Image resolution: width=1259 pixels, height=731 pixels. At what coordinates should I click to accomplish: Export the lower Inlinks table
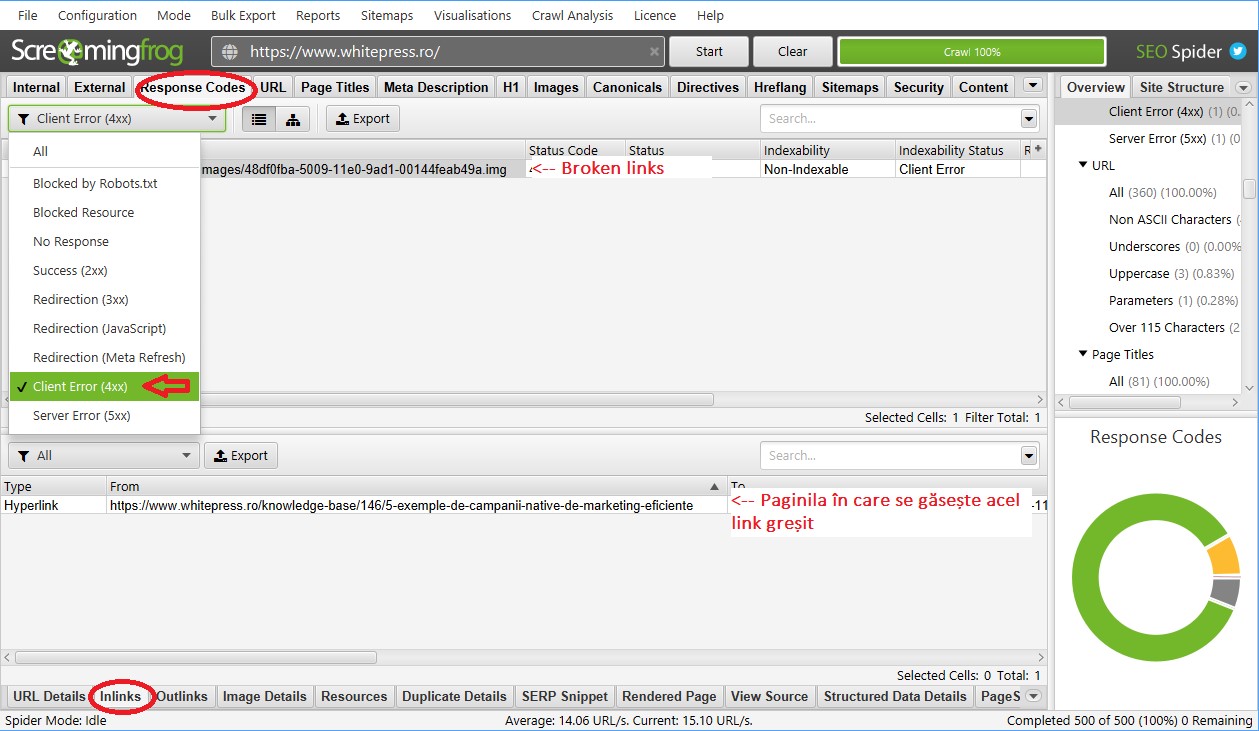[x=241, y=456]
